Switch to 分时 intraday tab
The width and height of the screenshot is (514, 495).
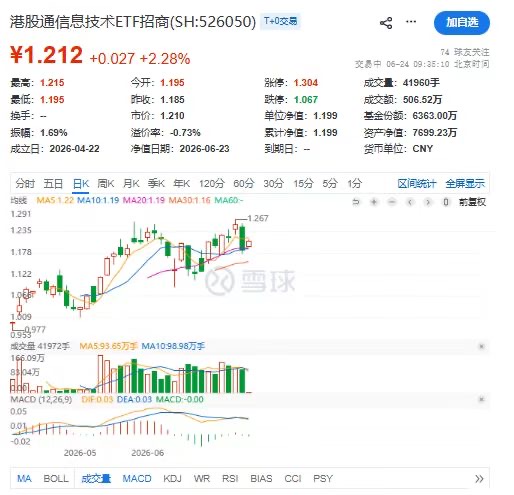click(x=25, y=183)
